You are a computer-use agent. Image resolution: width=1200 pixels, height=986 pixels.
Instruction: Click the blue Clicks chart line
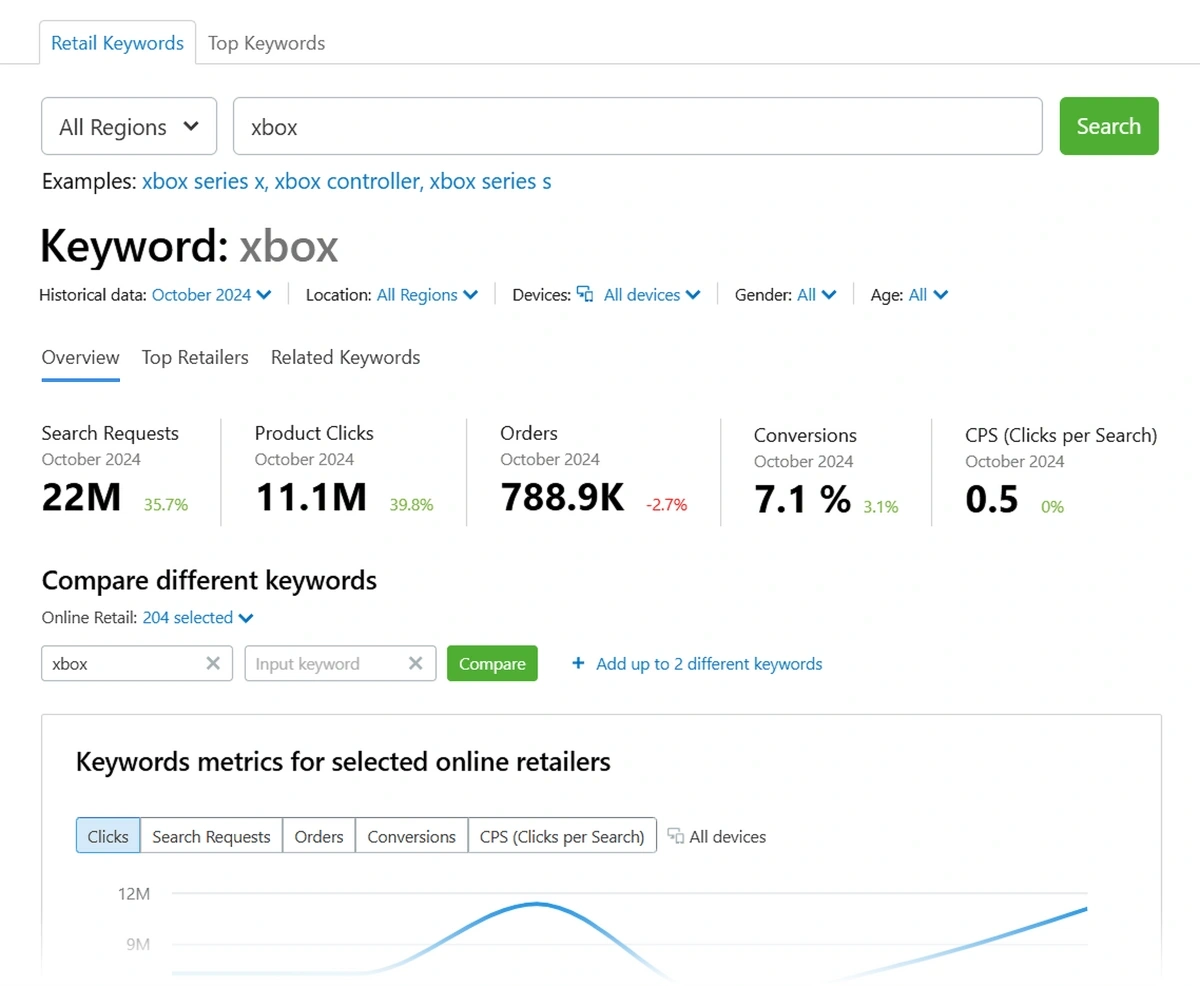pyautogui.click(x=537, y=904)
